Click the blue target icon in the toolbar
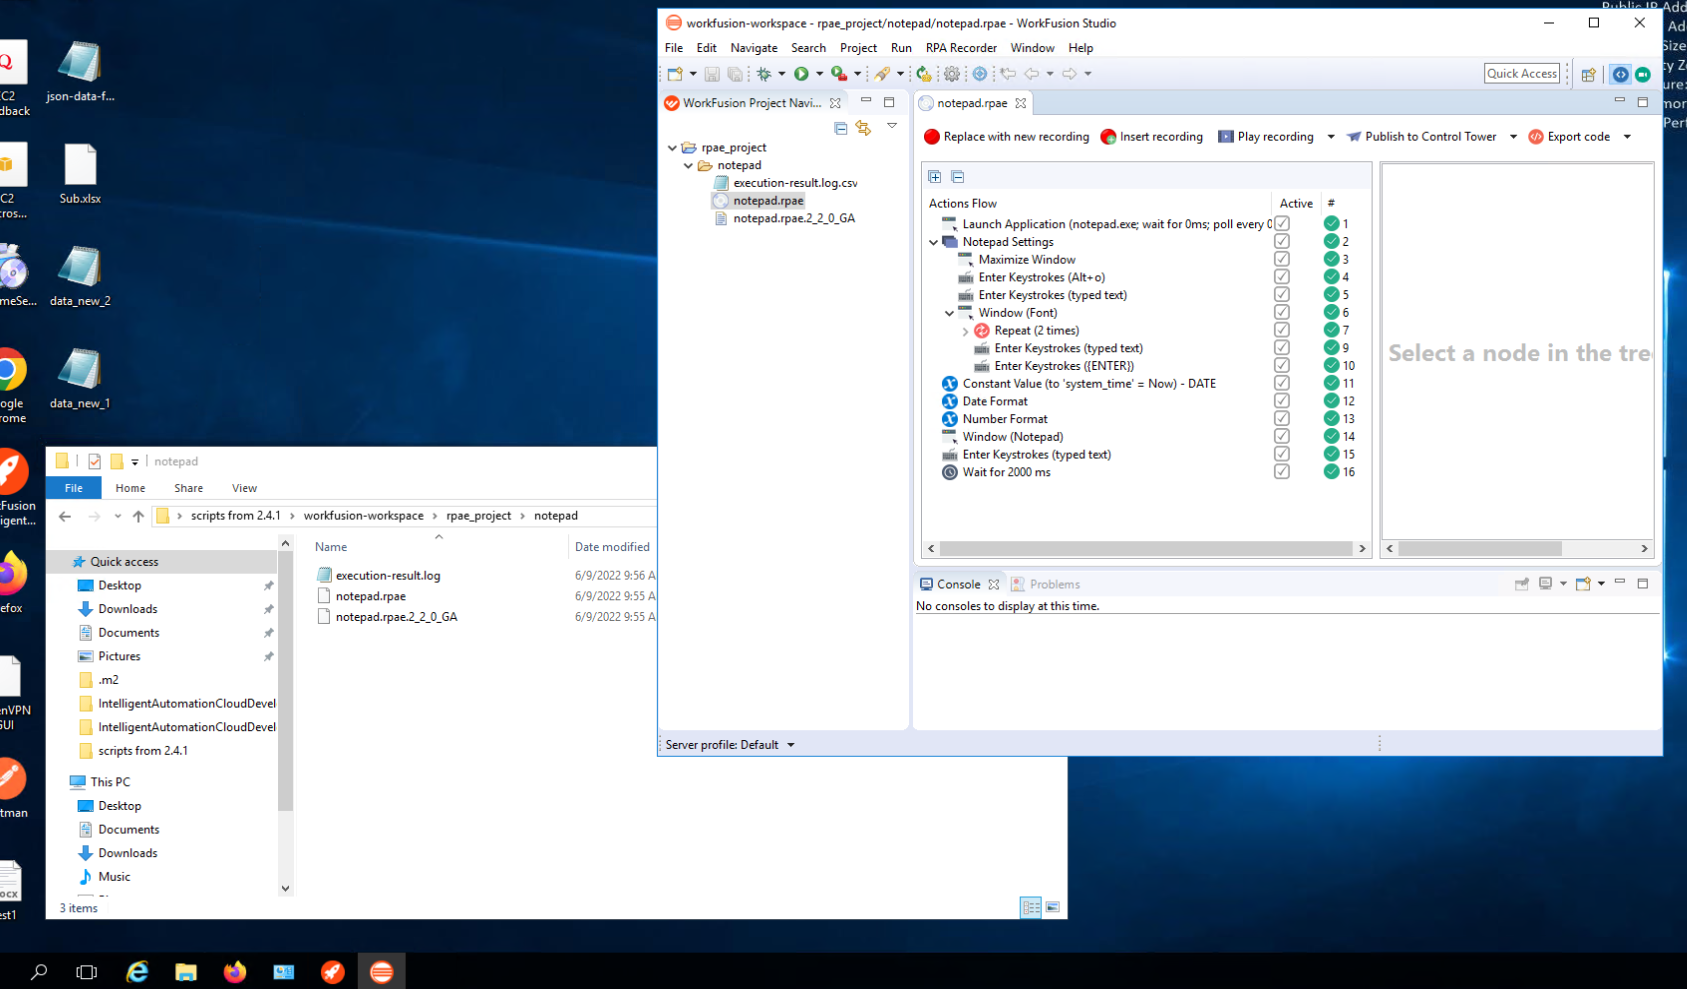 coord(980,74)
